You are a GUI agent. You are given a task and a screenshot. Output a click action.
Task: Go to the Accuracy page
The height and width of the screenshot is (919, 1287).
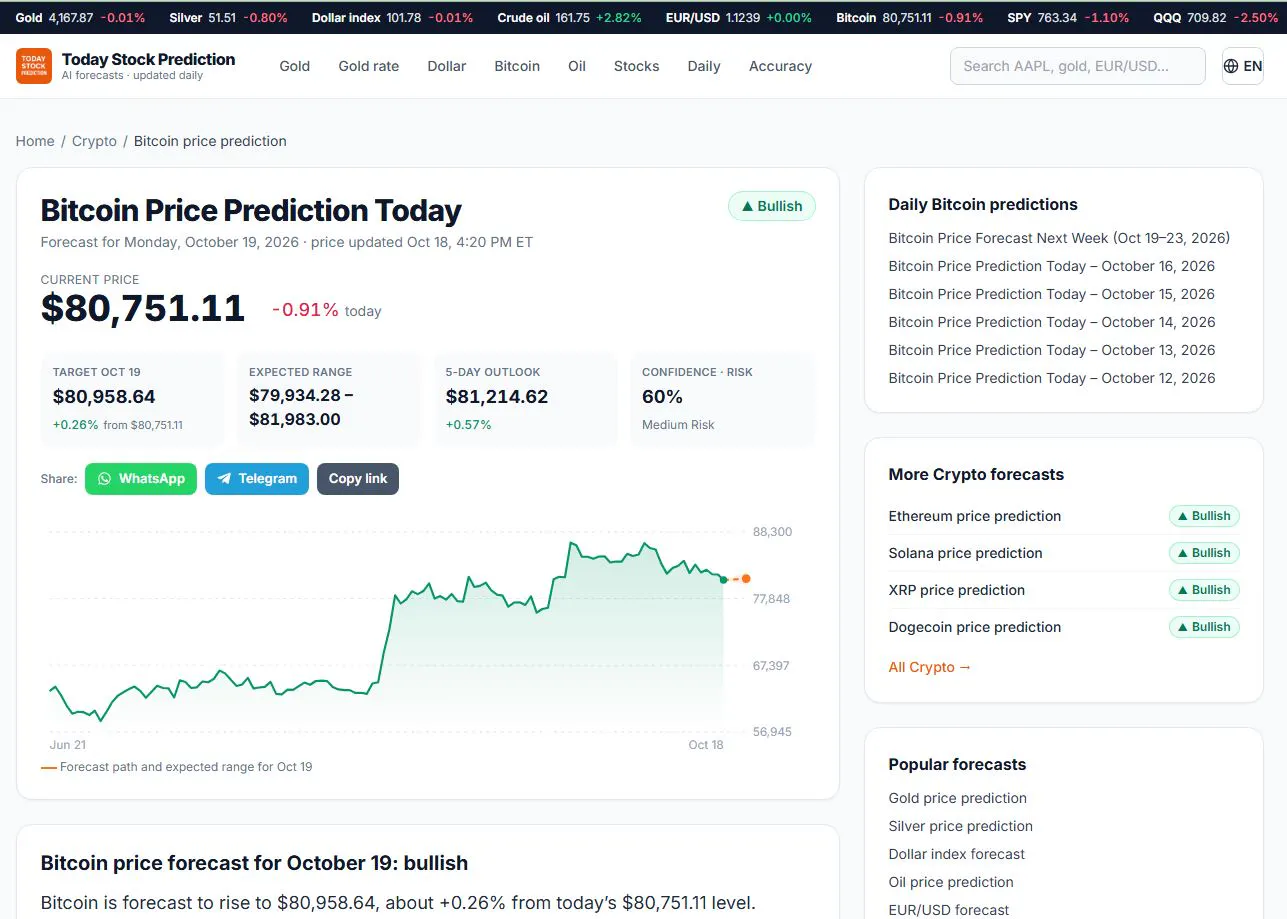780,66
